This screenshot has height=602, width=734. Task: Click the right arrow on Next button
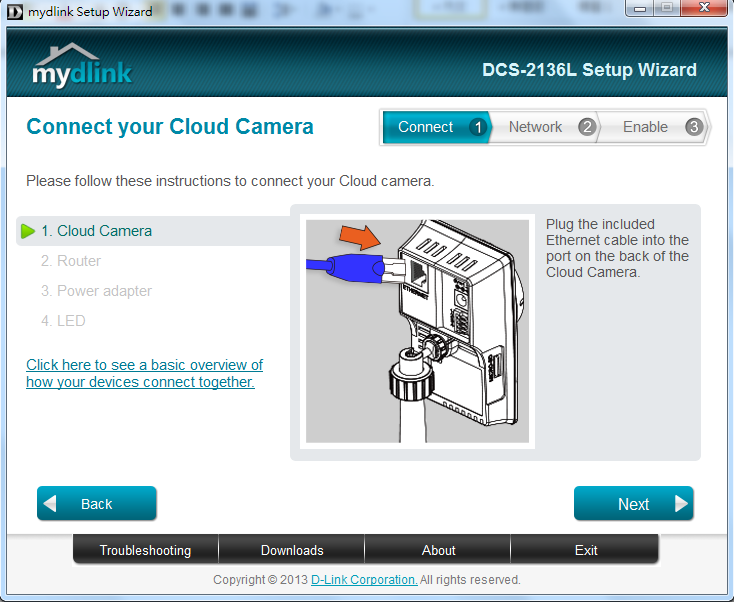click(681, 504)
